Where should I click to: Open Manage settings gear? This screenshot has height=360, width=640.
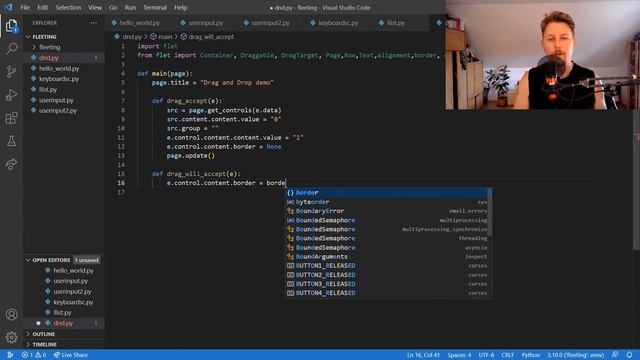(x=11, y=337)
